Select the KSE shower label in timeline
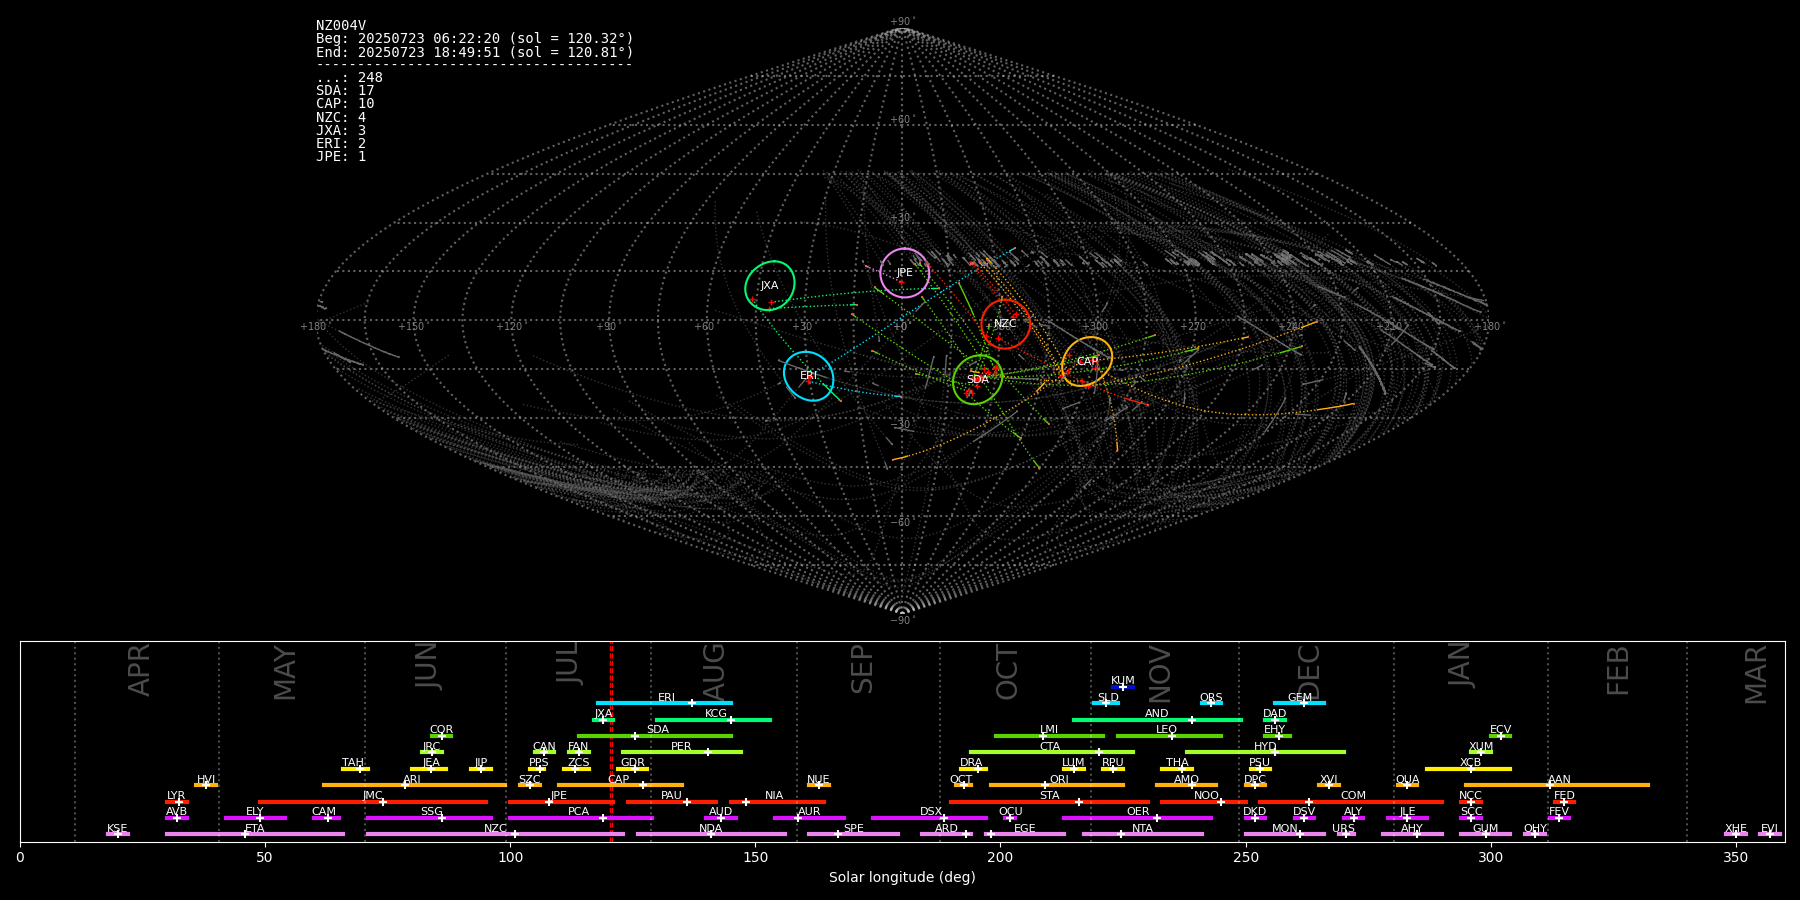This screenshot has height=900, width=1800. point(117,829)
